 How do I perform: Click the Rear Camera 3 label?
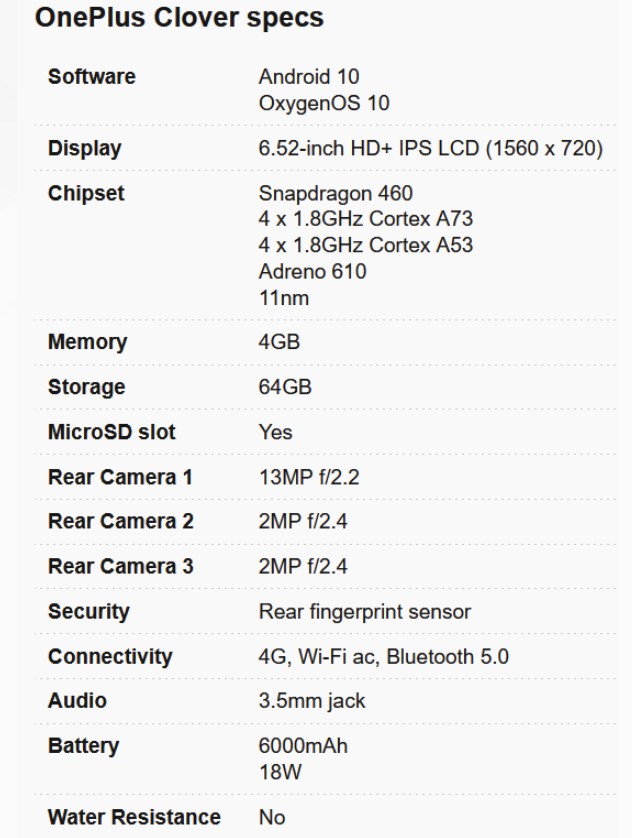(120, 567)
